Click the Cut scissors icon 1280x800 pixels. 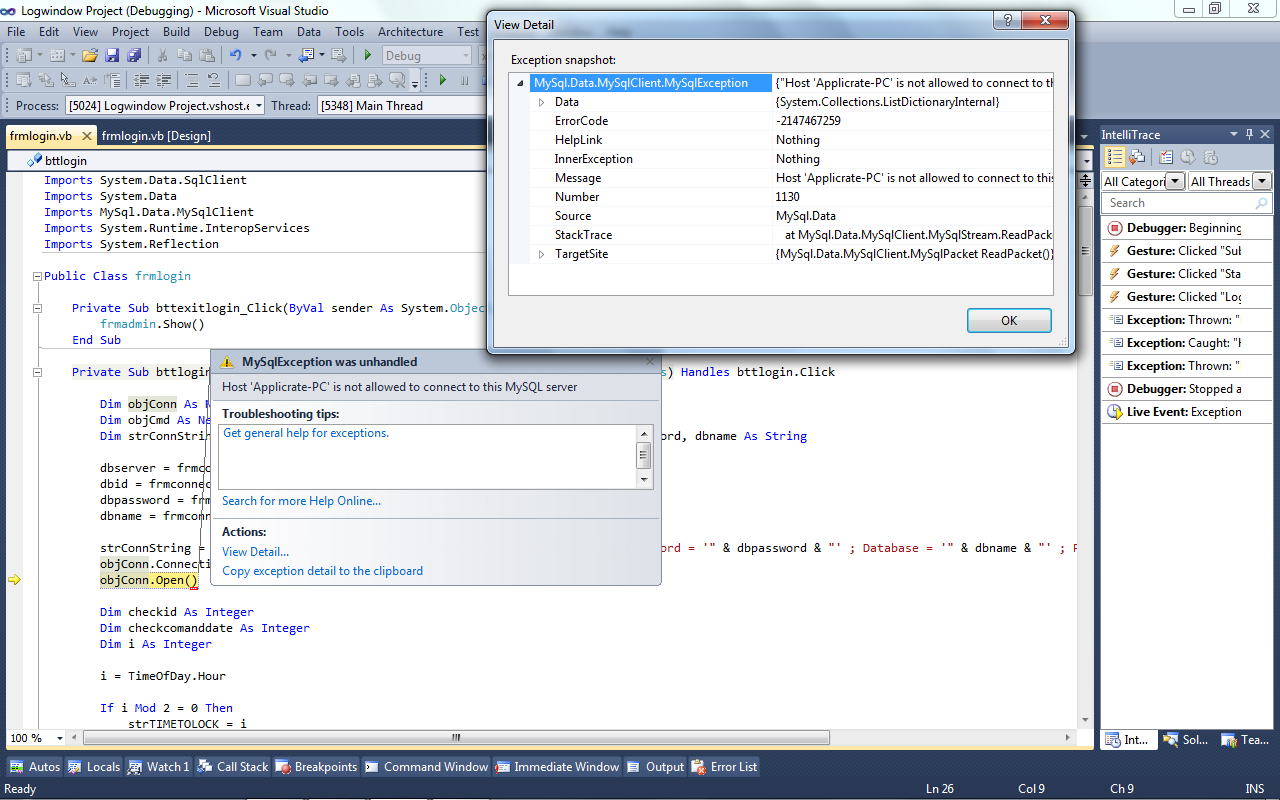click(163, 56)
